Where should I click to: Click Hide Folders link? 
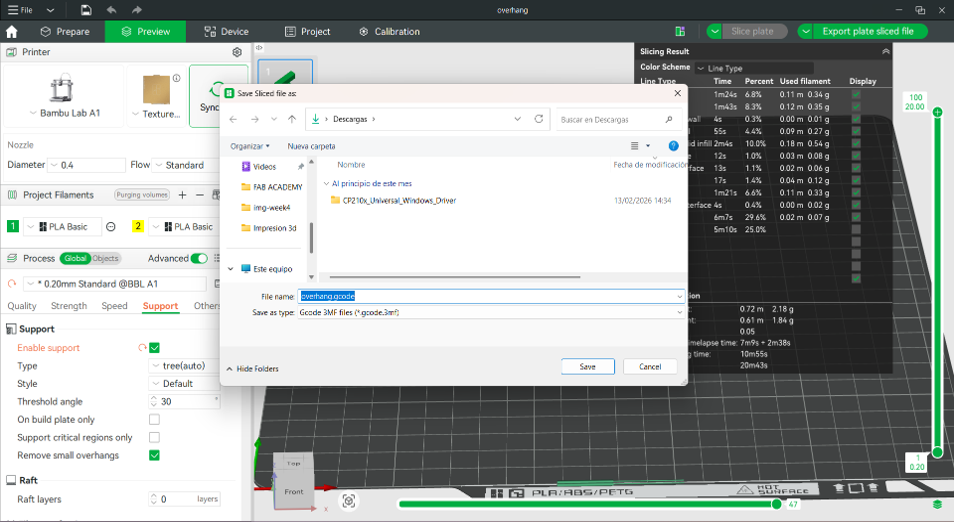pyautogui.click(x=252, y=369)
